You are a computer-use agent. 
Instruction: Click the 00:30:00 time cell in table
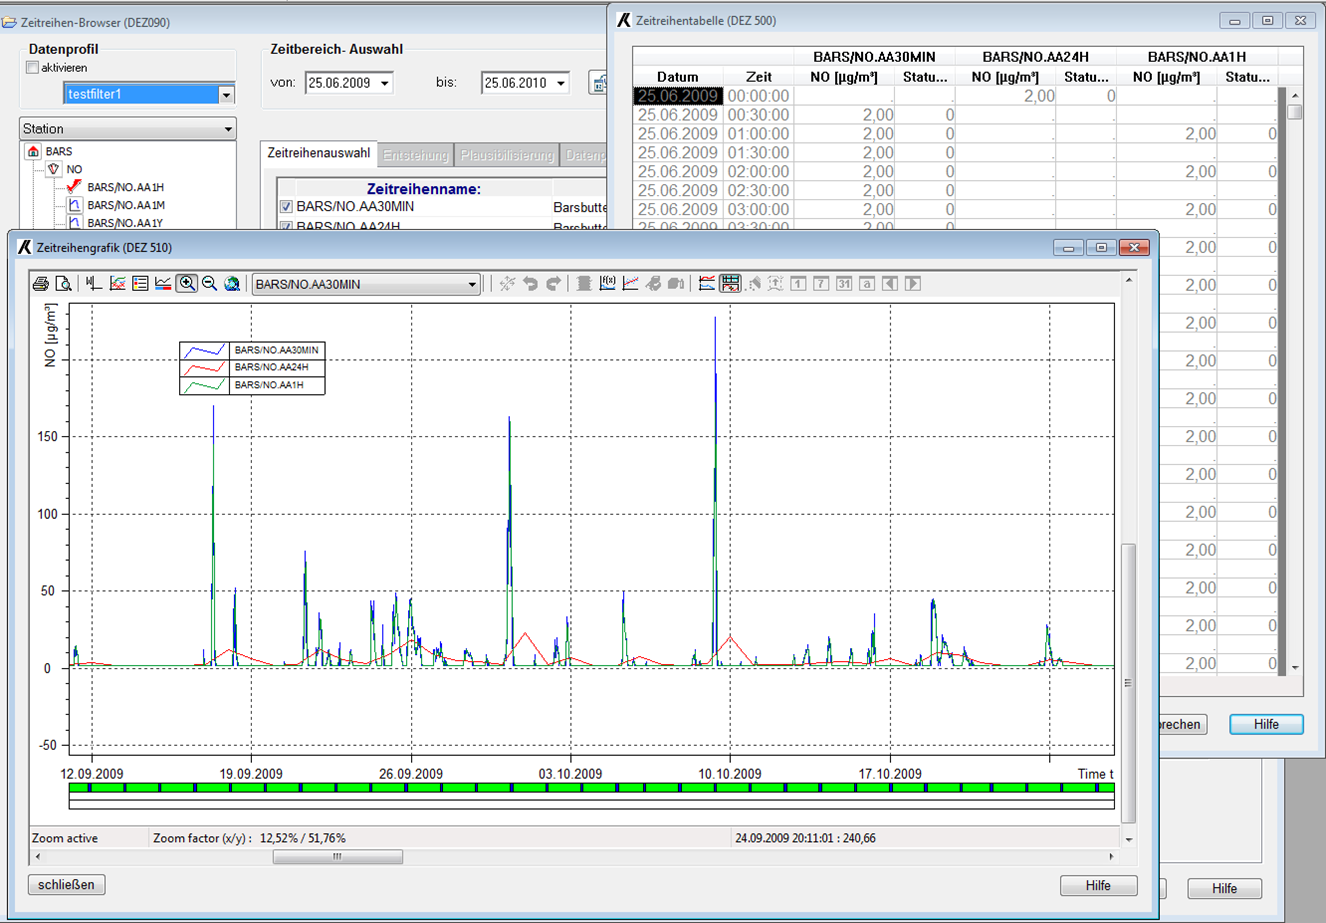pos(758,115)
